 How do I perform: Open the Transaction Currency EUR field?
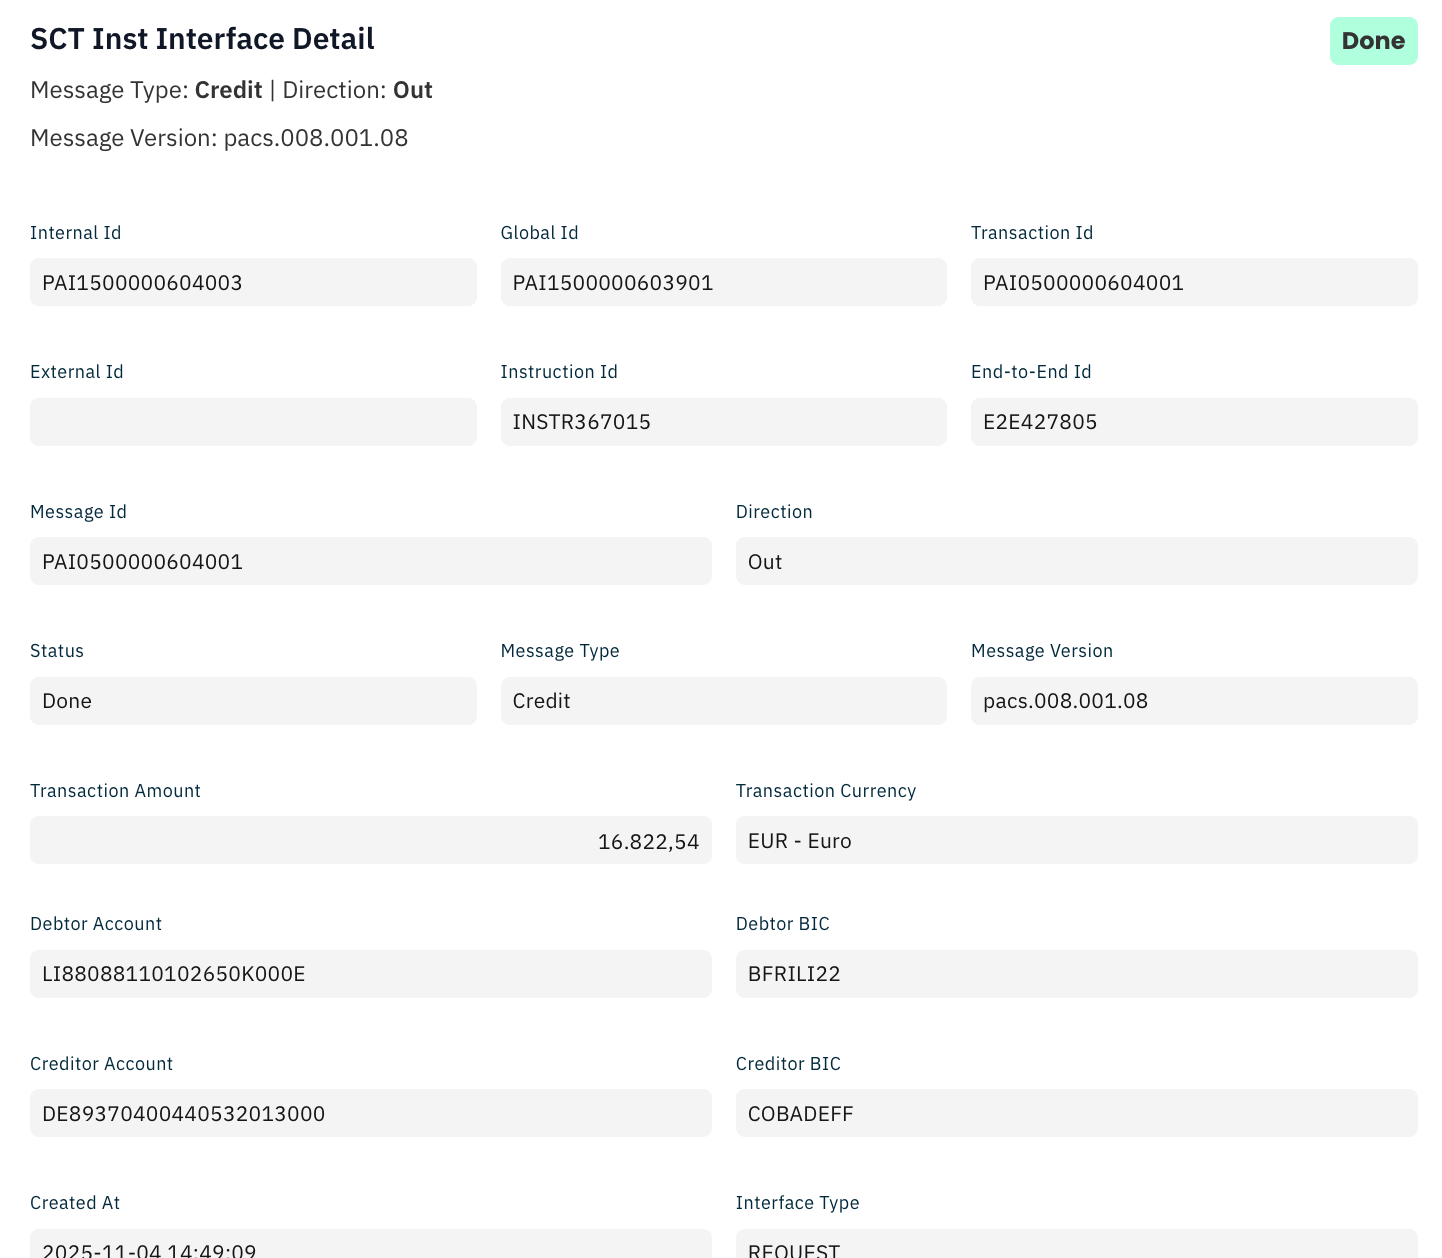click(1076, 841)
